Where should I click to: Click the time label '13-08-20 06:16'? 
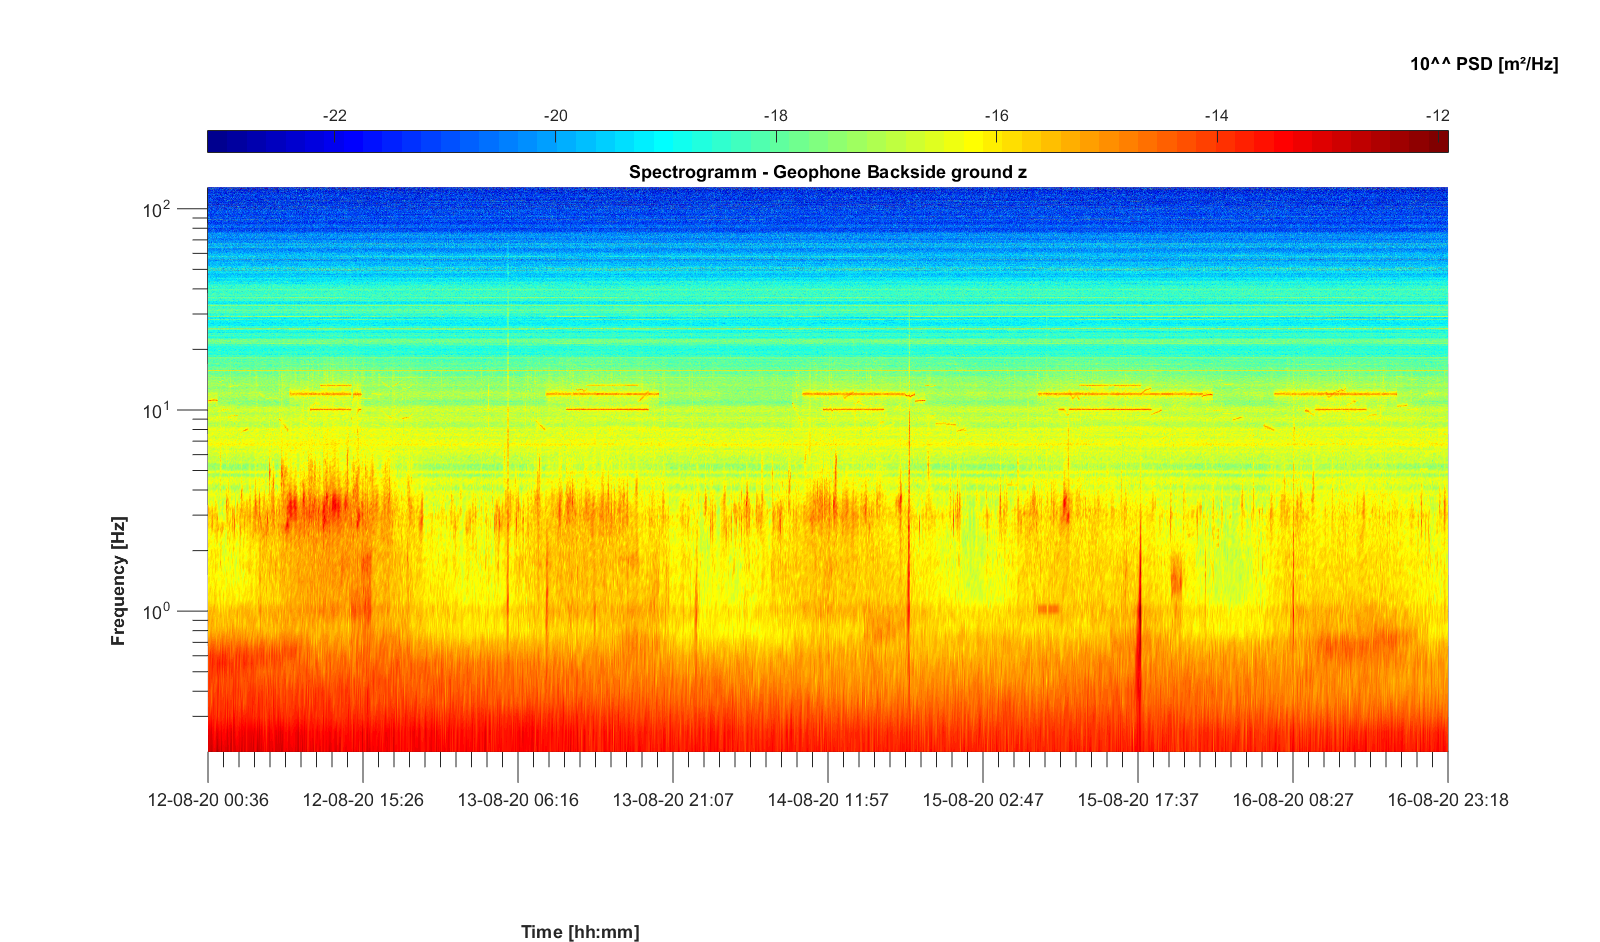click(518, 800)
